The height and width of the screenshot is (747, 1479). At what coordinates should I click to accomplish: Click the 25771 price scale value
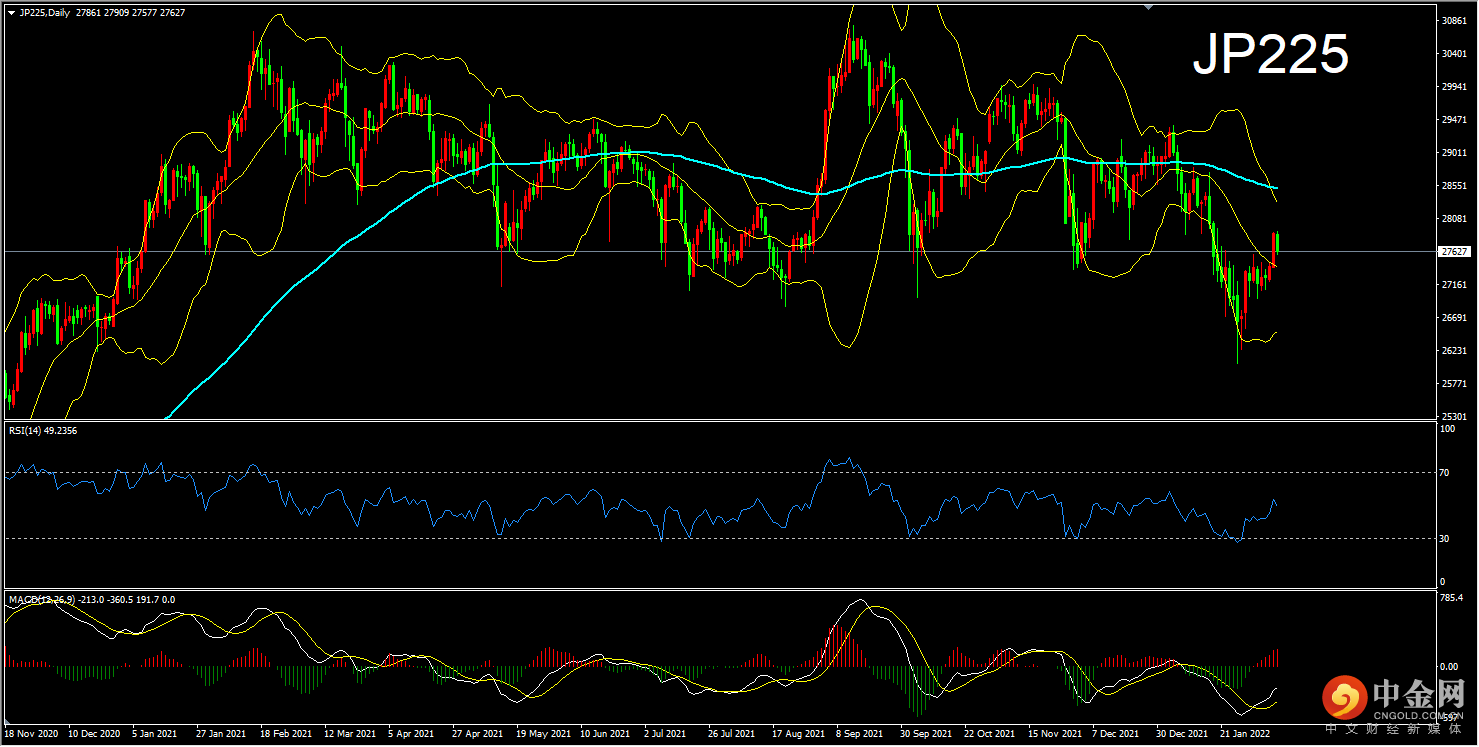click(1455, 384)
